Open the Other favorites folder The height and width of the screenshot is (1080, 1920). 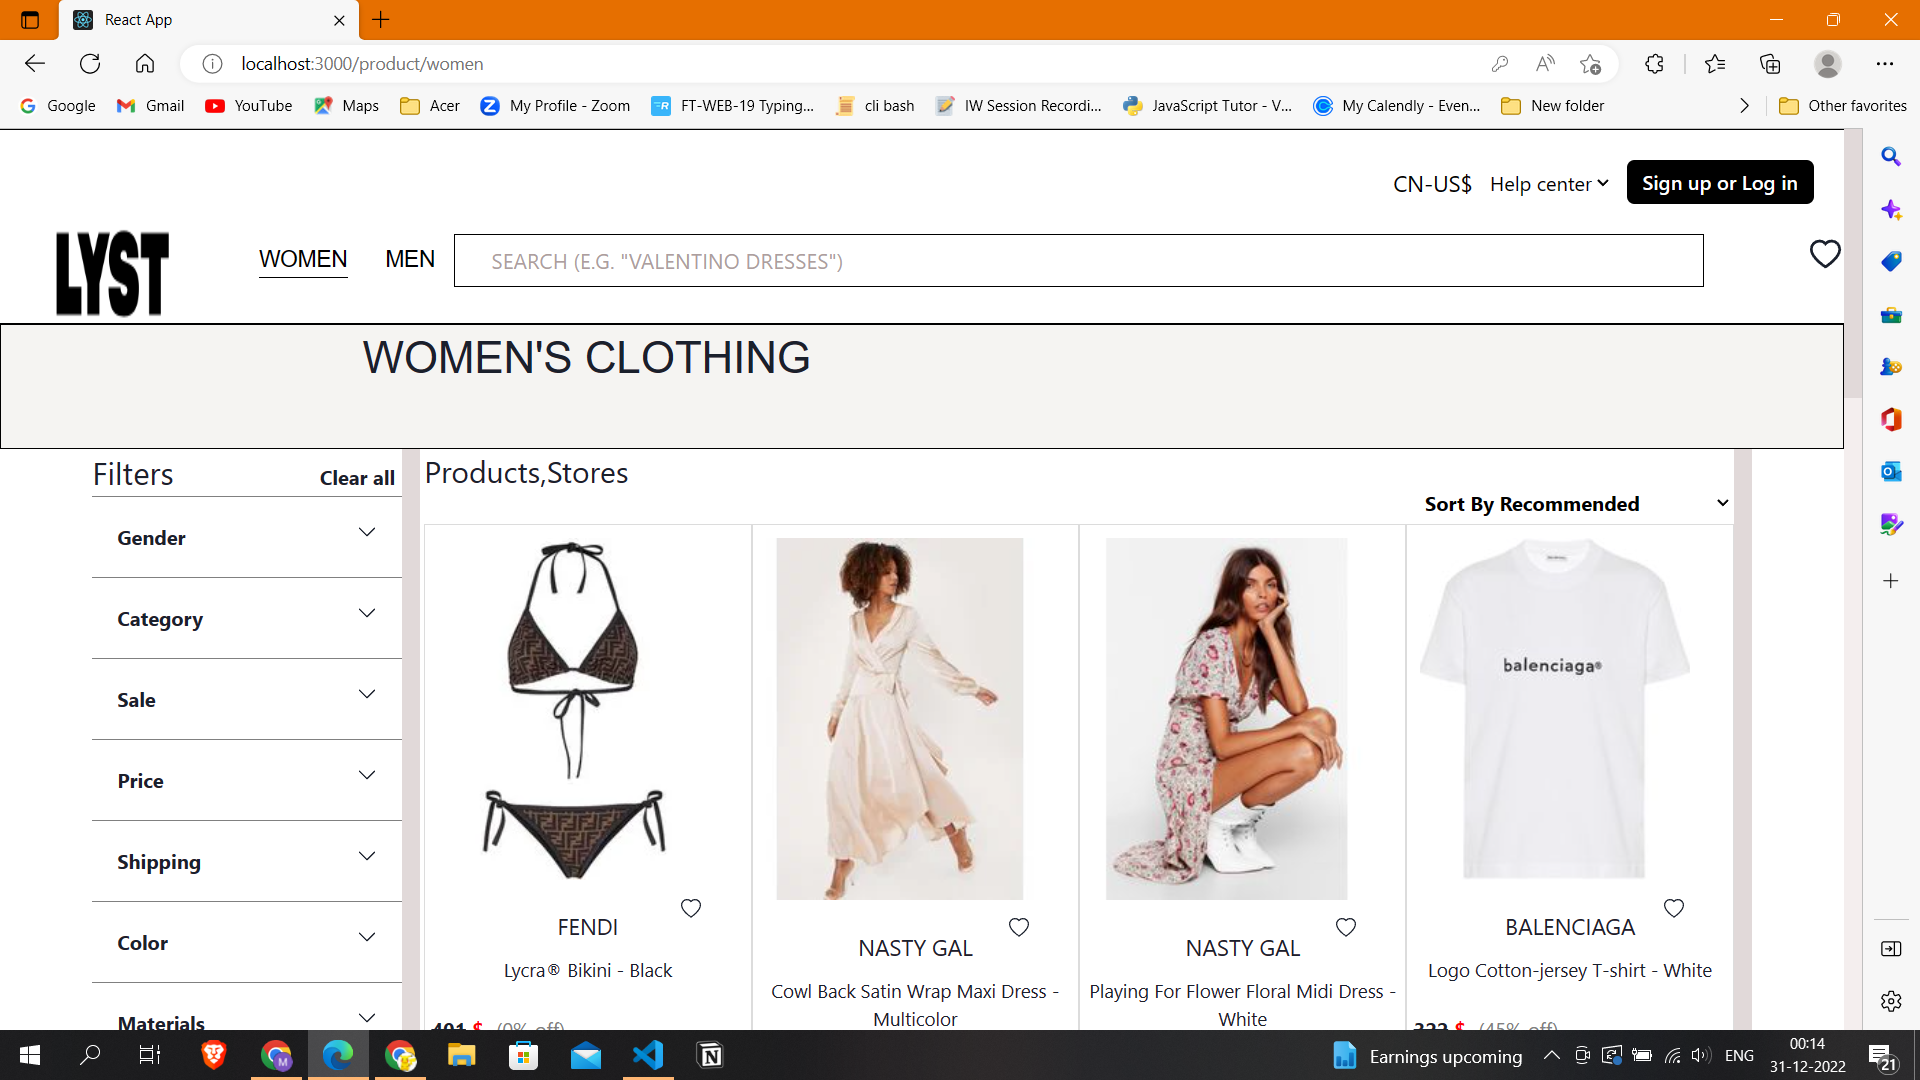[1843, 106]
